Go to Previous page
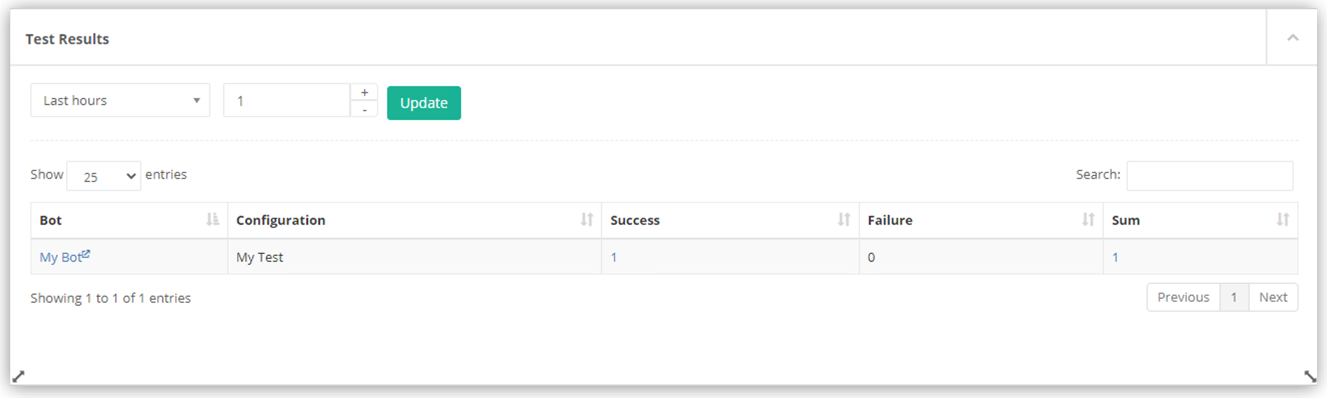1327x398 pixels. tap(1183, 297)
